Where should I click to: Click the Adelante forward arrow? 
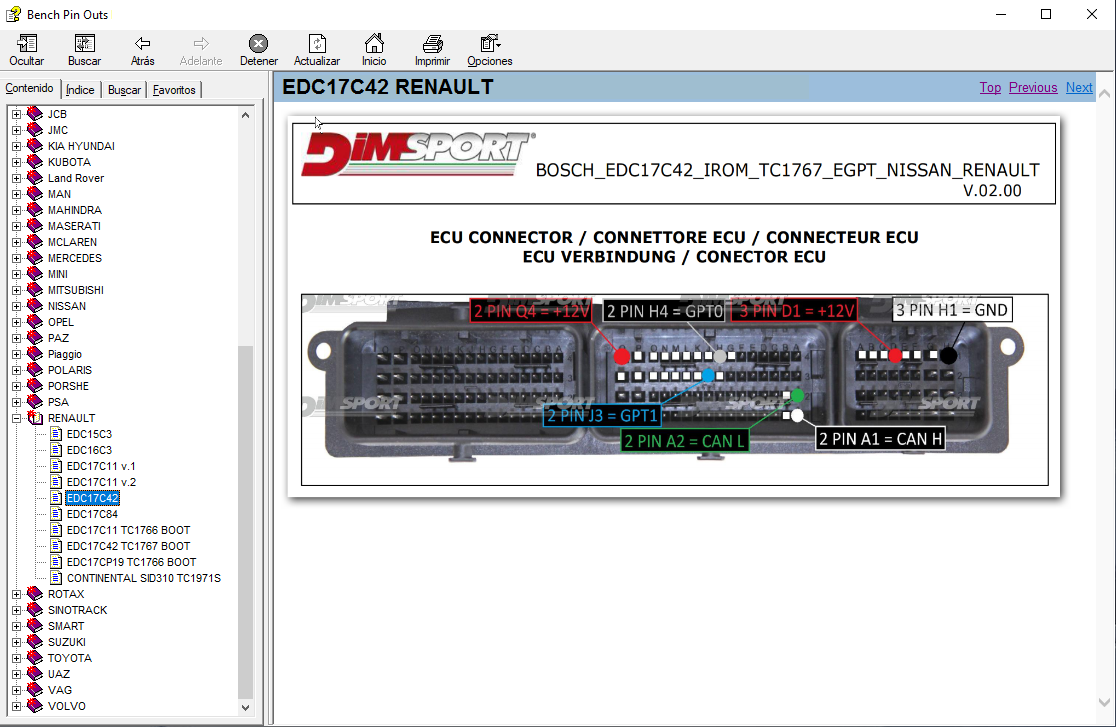pyautogui.click(x=201, y=43)
